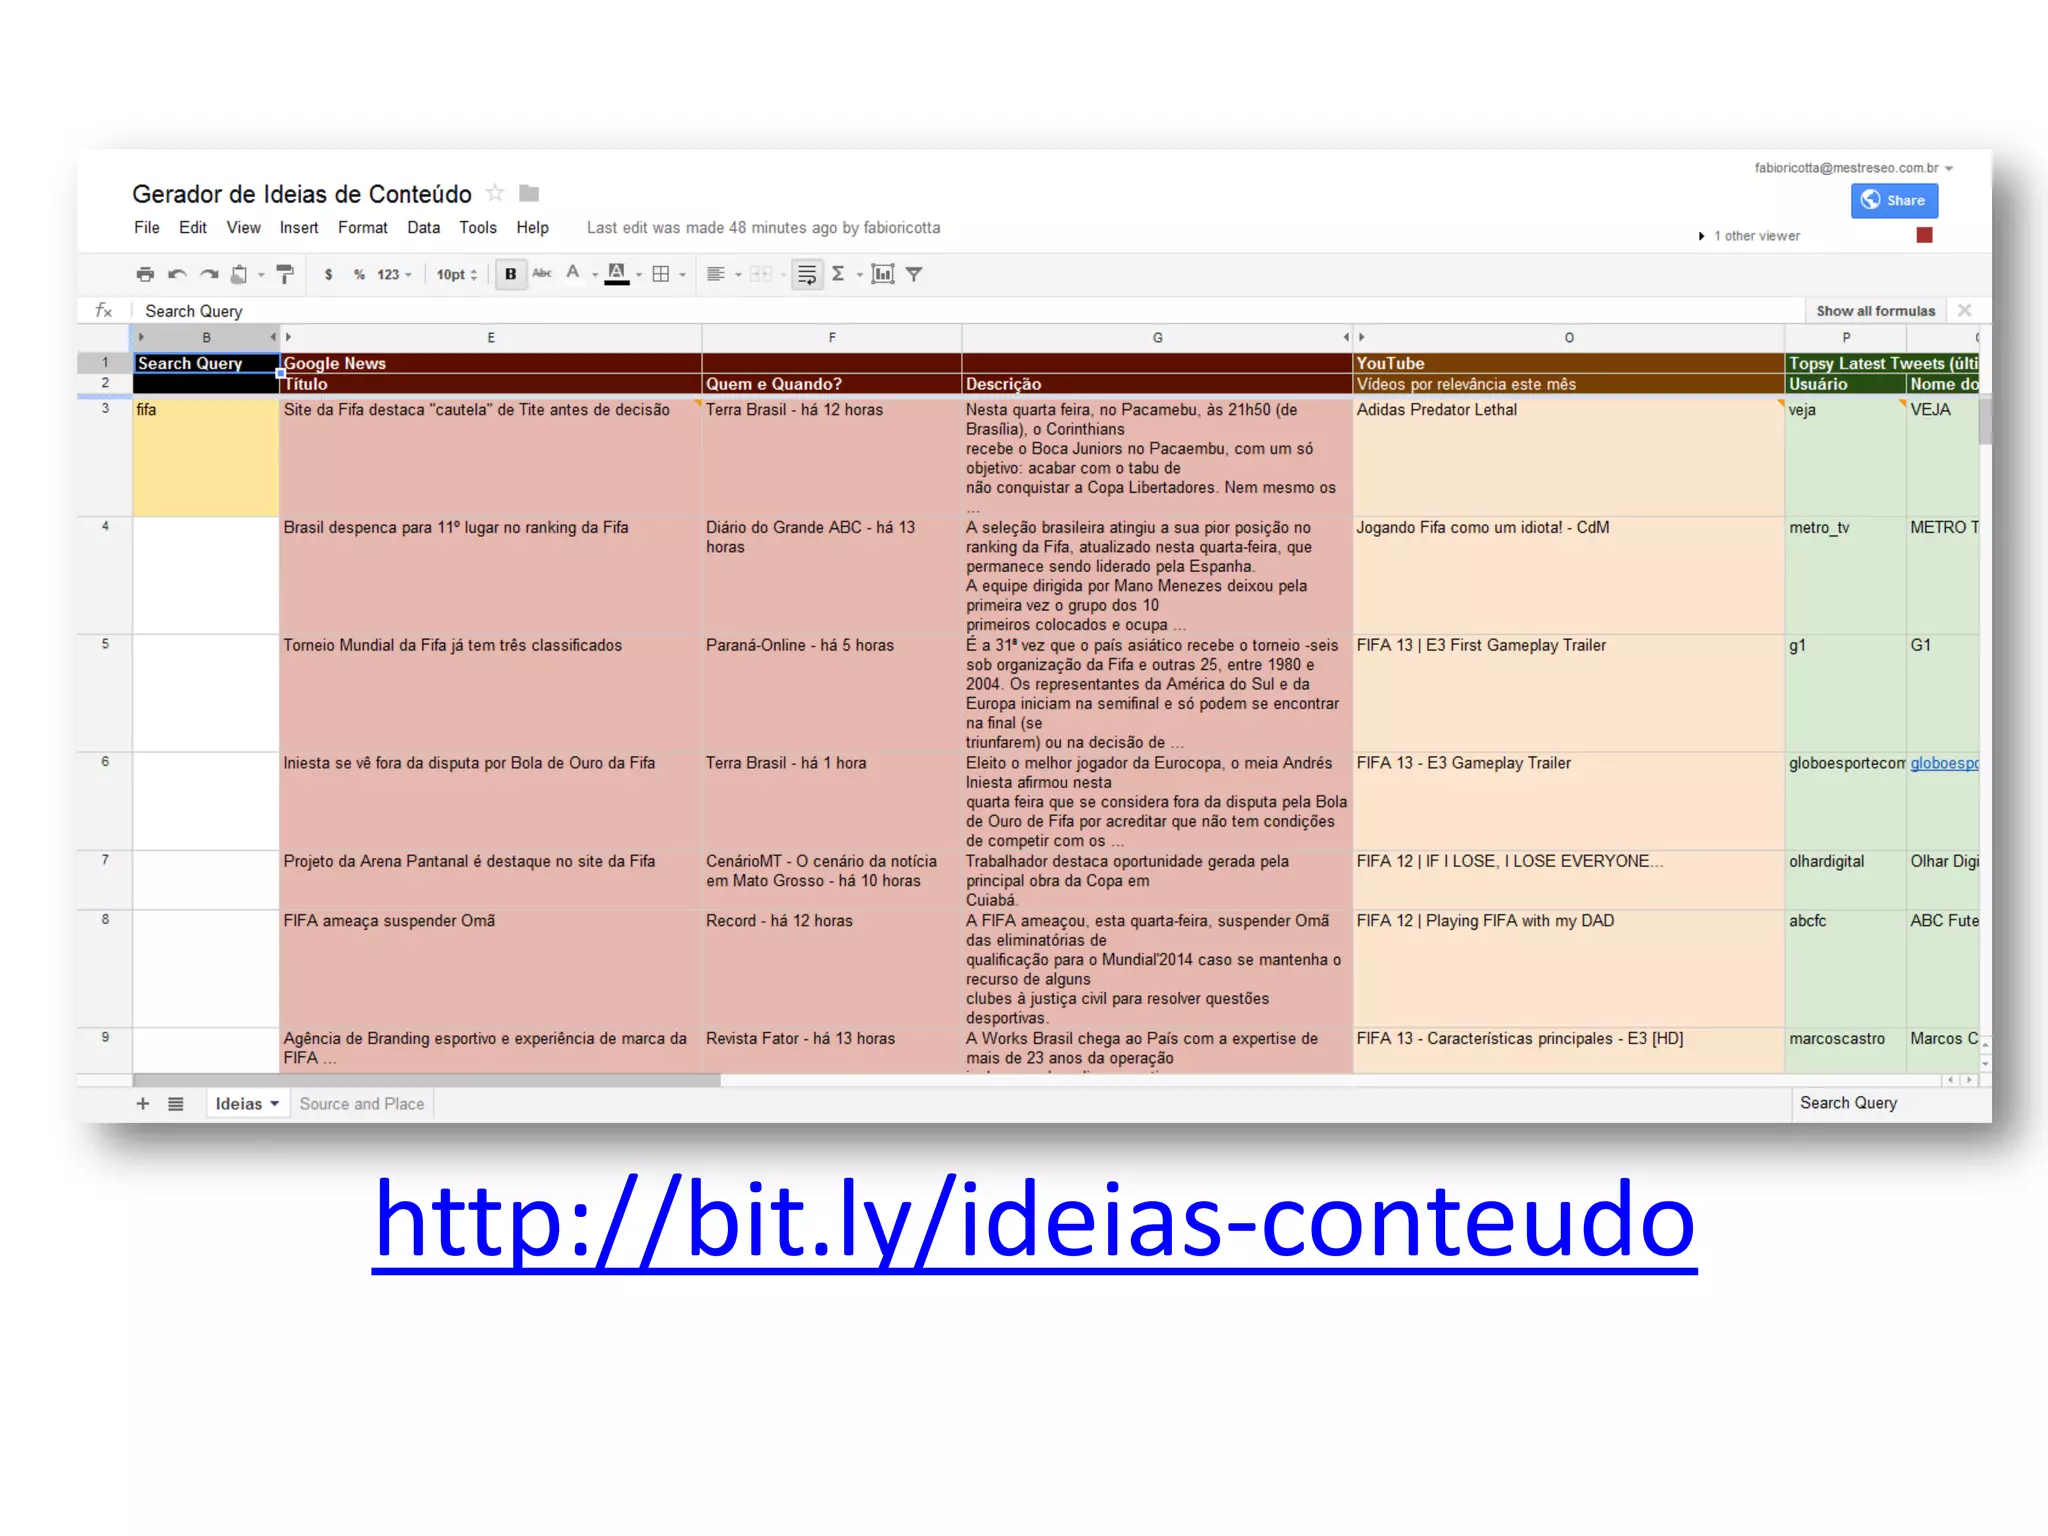Click the blue Share button
2048x1536 pixels.
1894,200
